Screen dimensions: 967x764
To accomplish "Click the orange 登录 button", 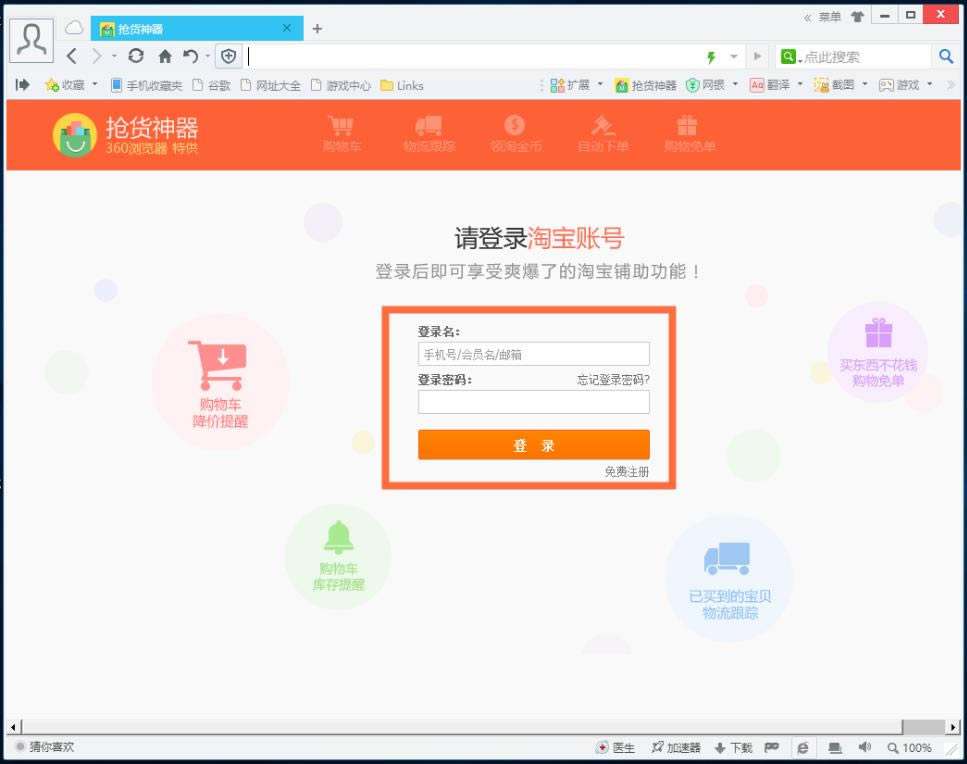I will tap(533, 445).
